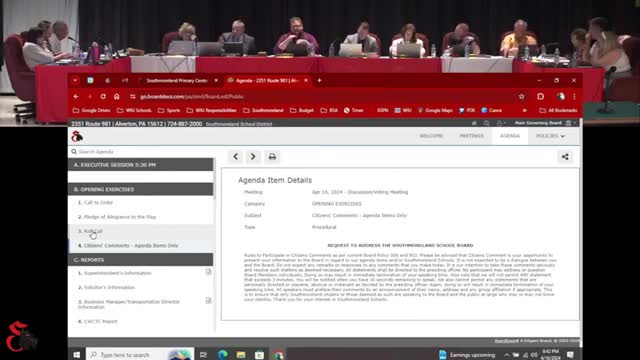Open the Chrome profile avatar

[x=561, y=97]
